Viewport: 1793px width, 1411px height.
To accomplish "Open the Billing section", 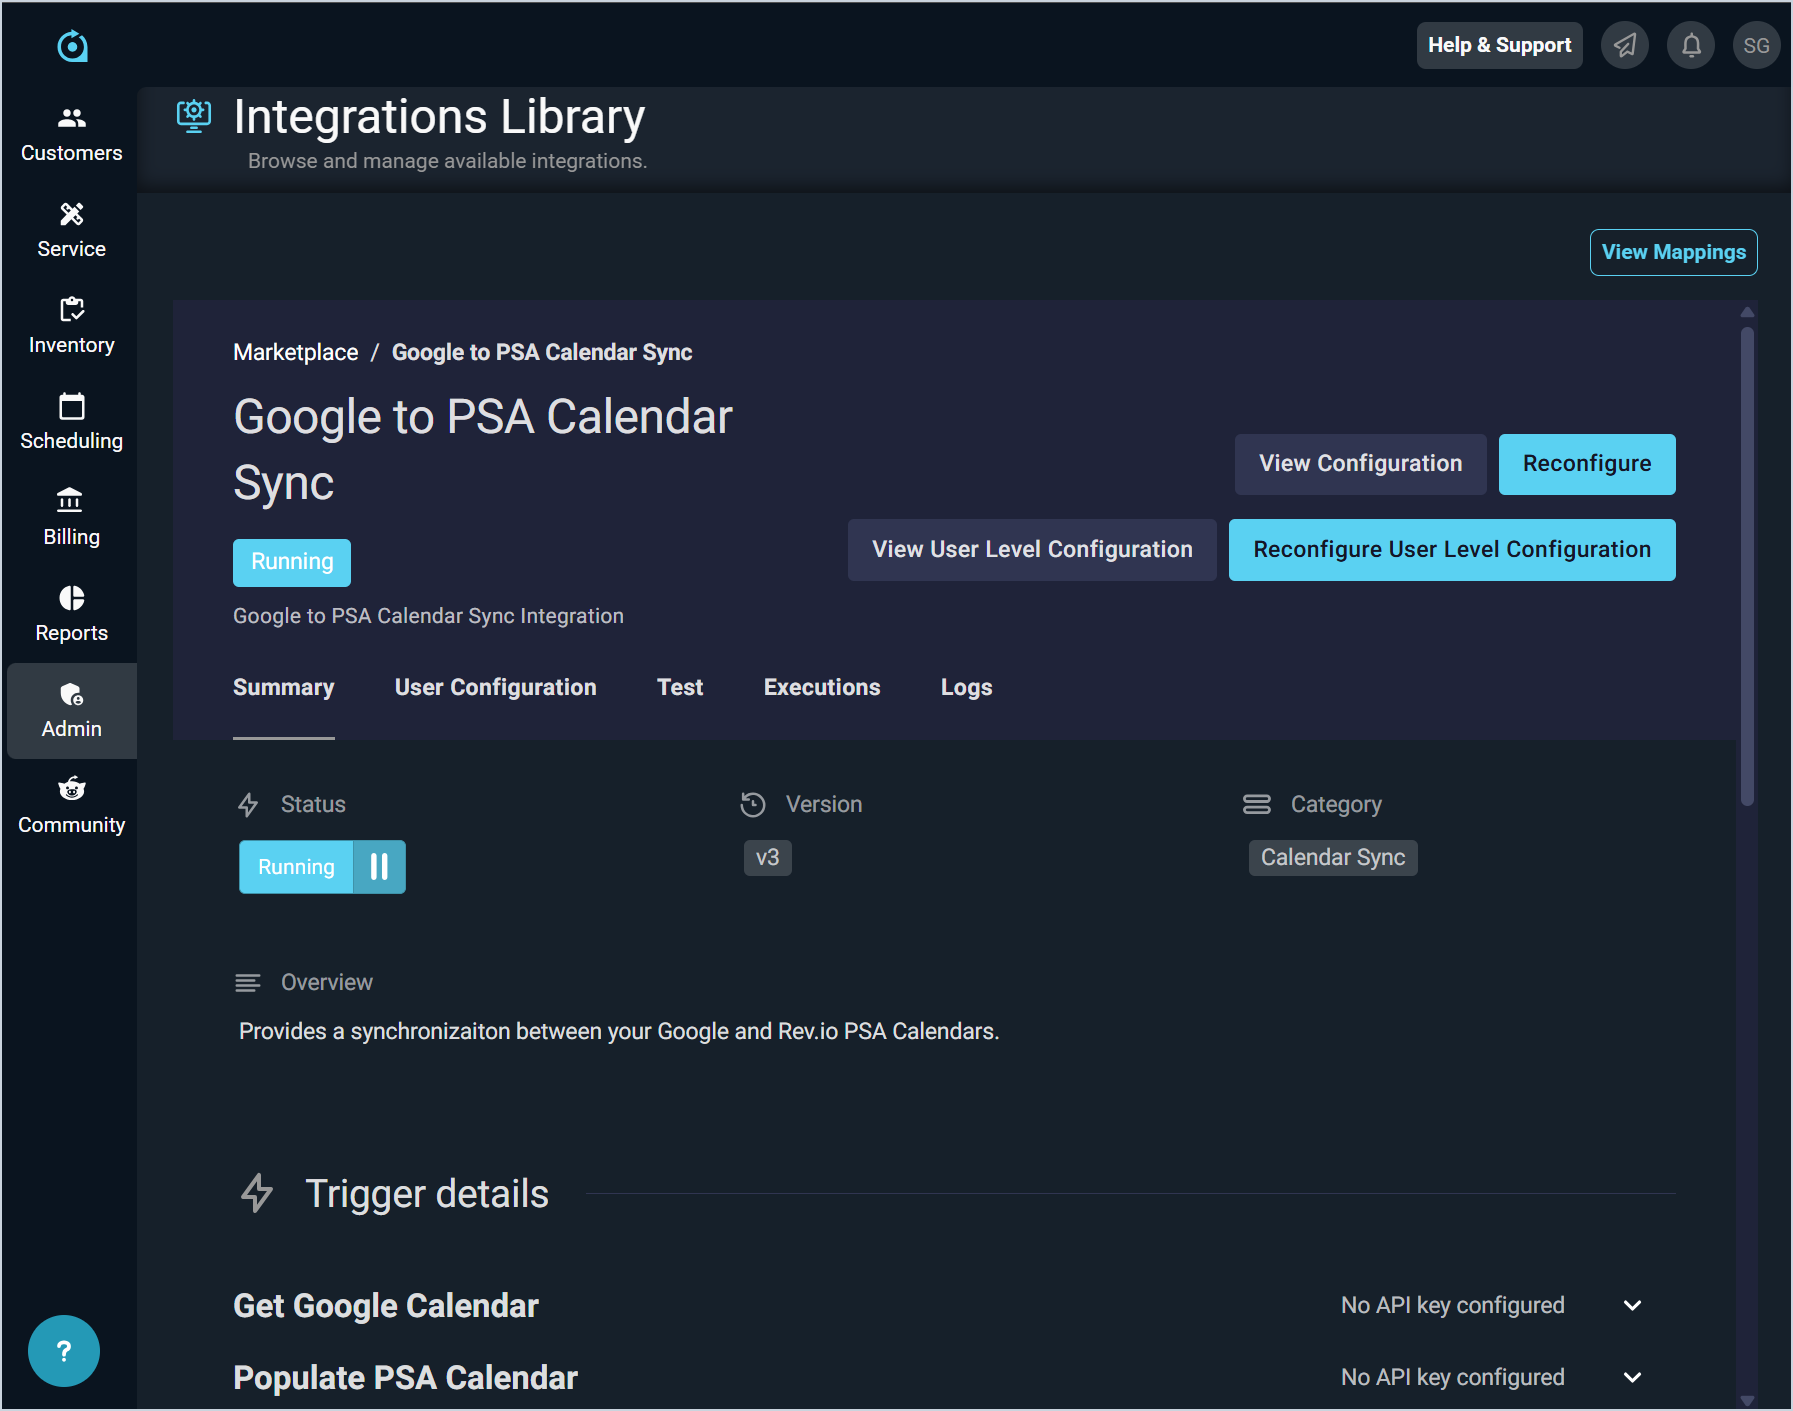I will point(71,518).
